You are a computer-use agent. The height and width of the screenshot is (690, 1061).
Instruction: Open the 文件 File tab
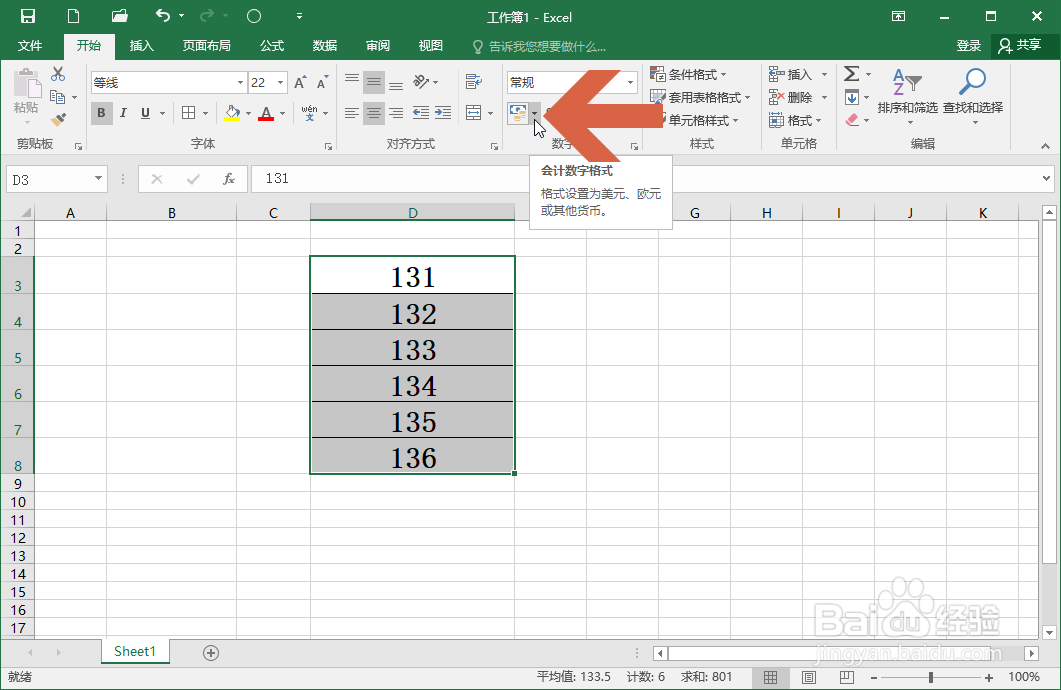pyautogui.click(x=30, y=45)
